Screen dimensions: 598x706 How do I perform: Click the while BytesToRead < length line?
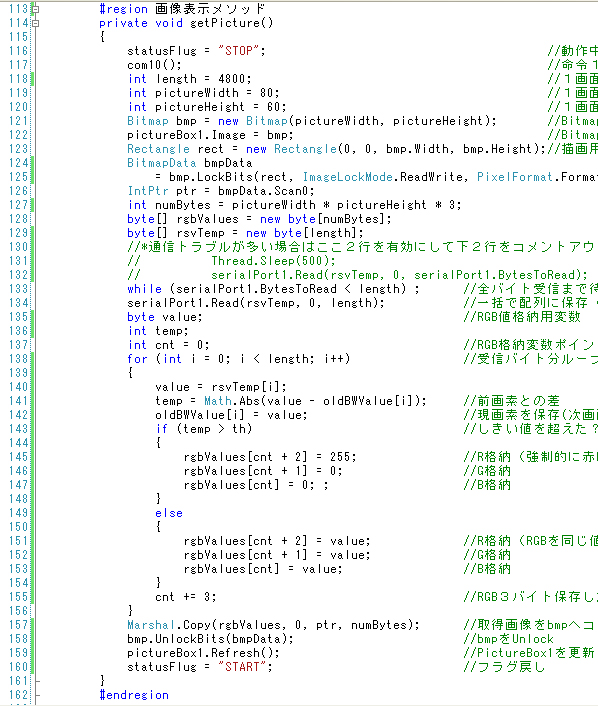pyautogui.click(x=273, y=289)
